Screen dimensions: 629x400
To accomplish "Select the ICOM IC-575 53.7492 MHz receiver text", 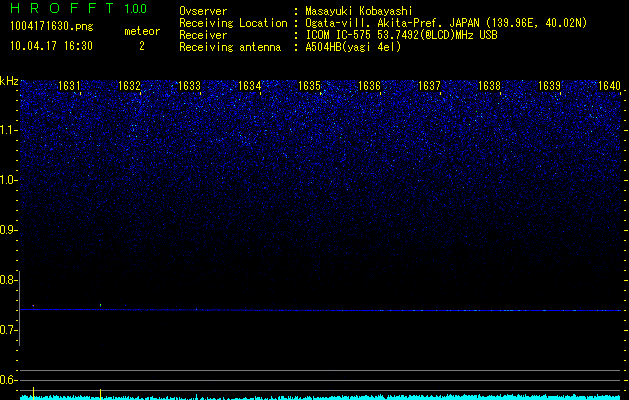I will (401, 35).
